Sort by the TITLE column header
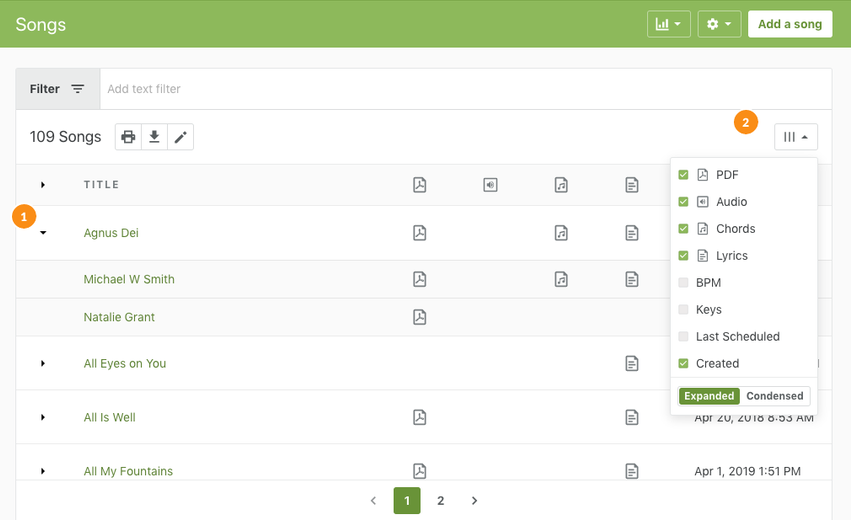851x520 pixels. (101, 185)
